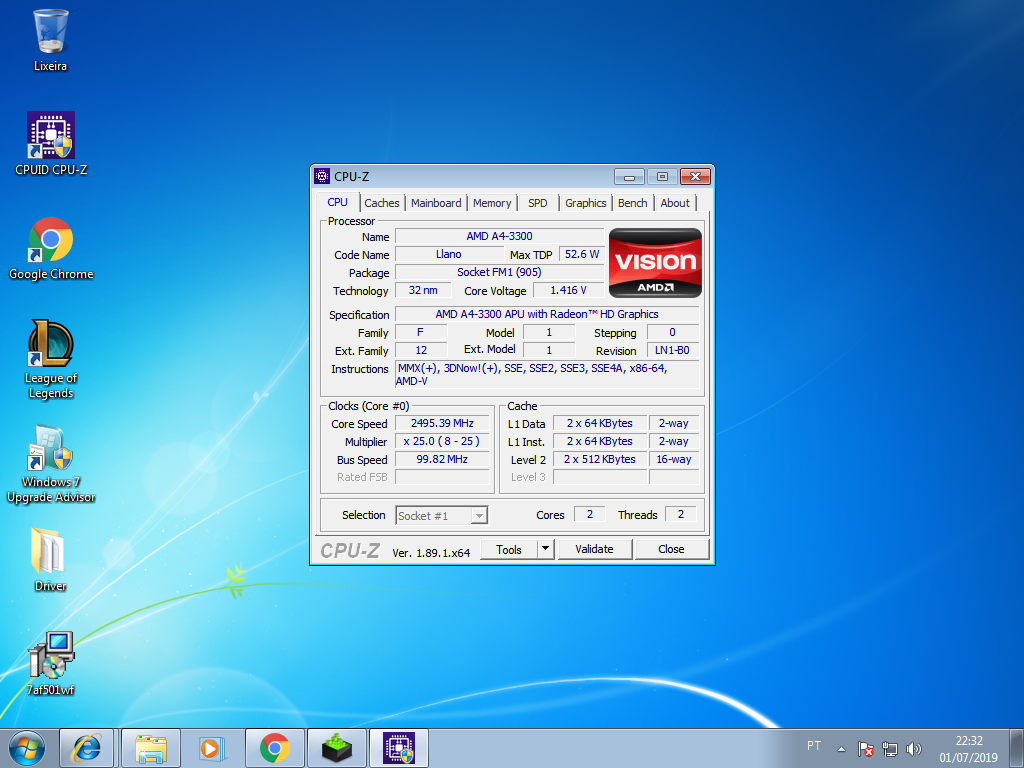Click the version text Ver. 1.89.1.x64
1024x768 pixels.
(431, 553)
